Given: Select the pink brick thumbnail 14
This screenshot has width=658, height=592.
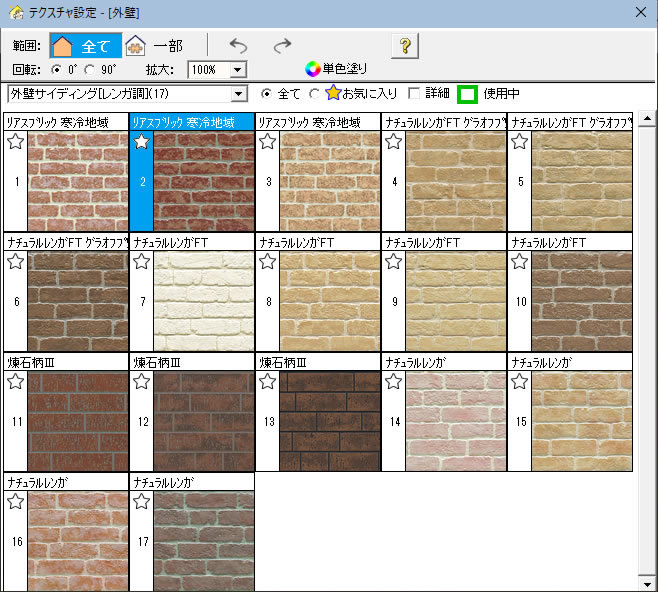Looking at the screenshot, I should tap(456, 421).
